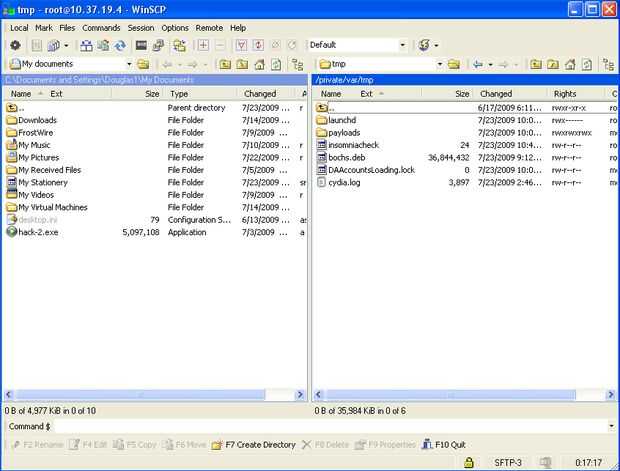
Task: Go to home directory in remote panel toolbar
Action: click(570, 64)
